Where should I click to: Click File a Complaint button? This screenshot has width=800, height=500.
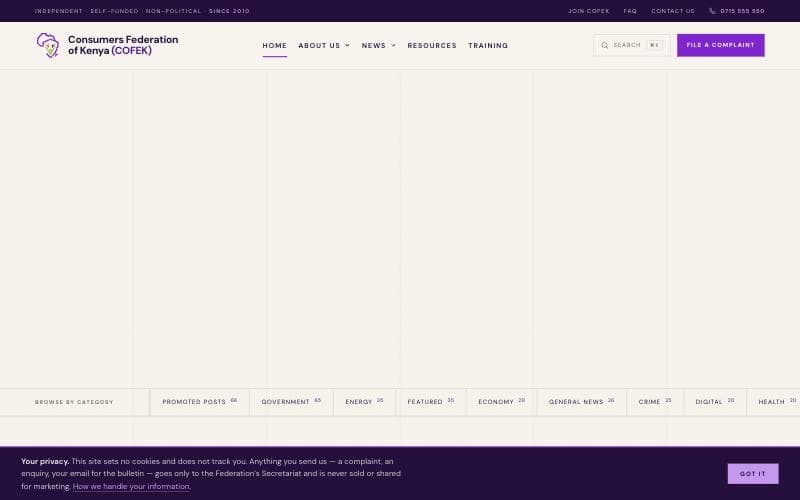(720, 45)
